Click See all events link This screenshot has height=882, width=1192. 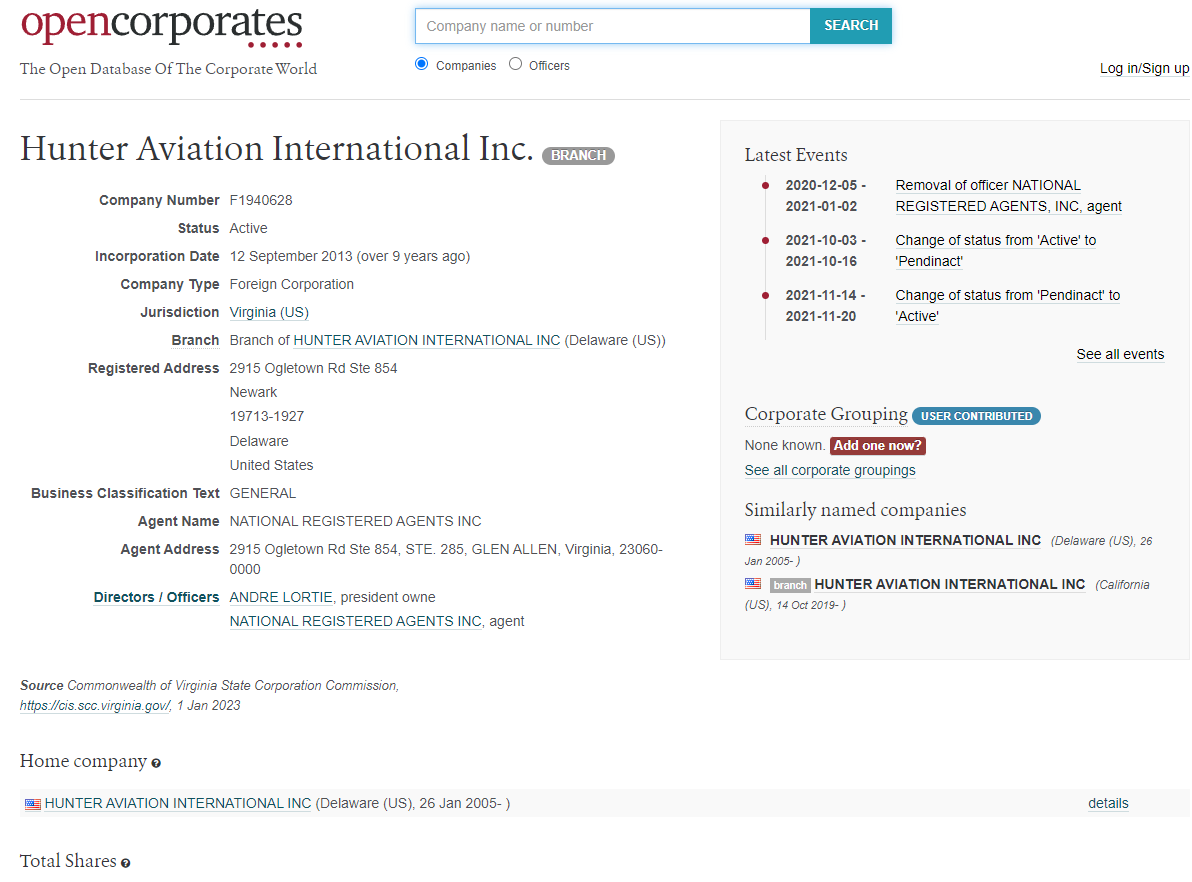1120,354
